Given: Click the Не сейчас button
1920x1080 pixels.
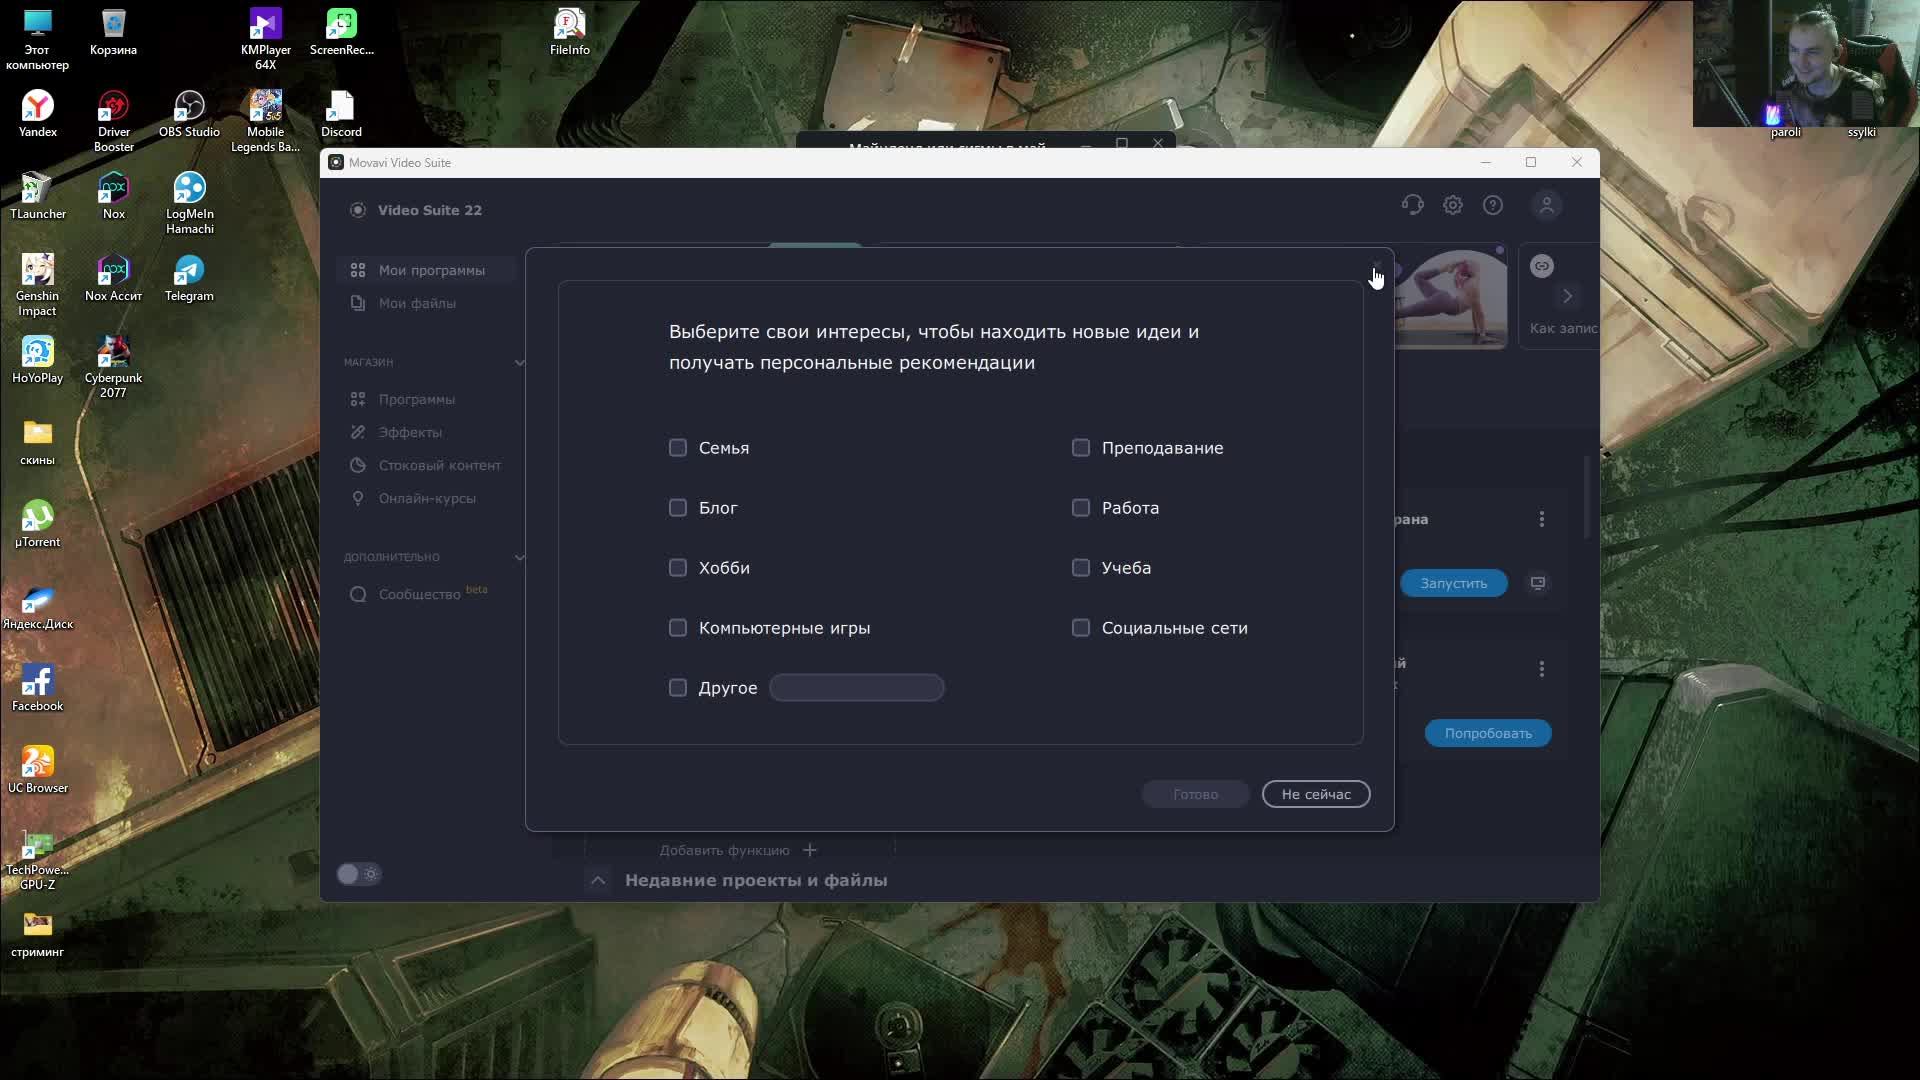Looking at the screenshot, I should point(1315,794).
